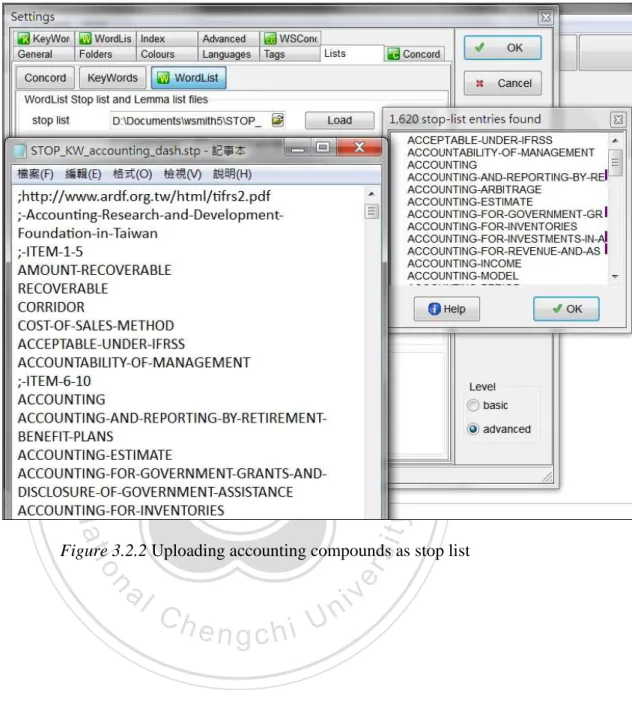Click the CORRIDOR line in Notepad
Image resolution: width=632 pixels, height=708 pixels.
(51, 307)
